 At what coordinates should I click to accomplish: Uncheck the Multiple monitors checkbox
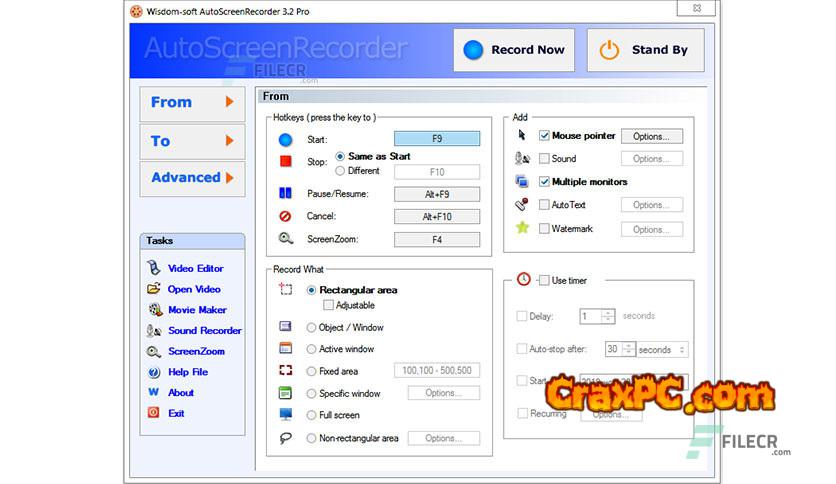(x=544, y=182)
